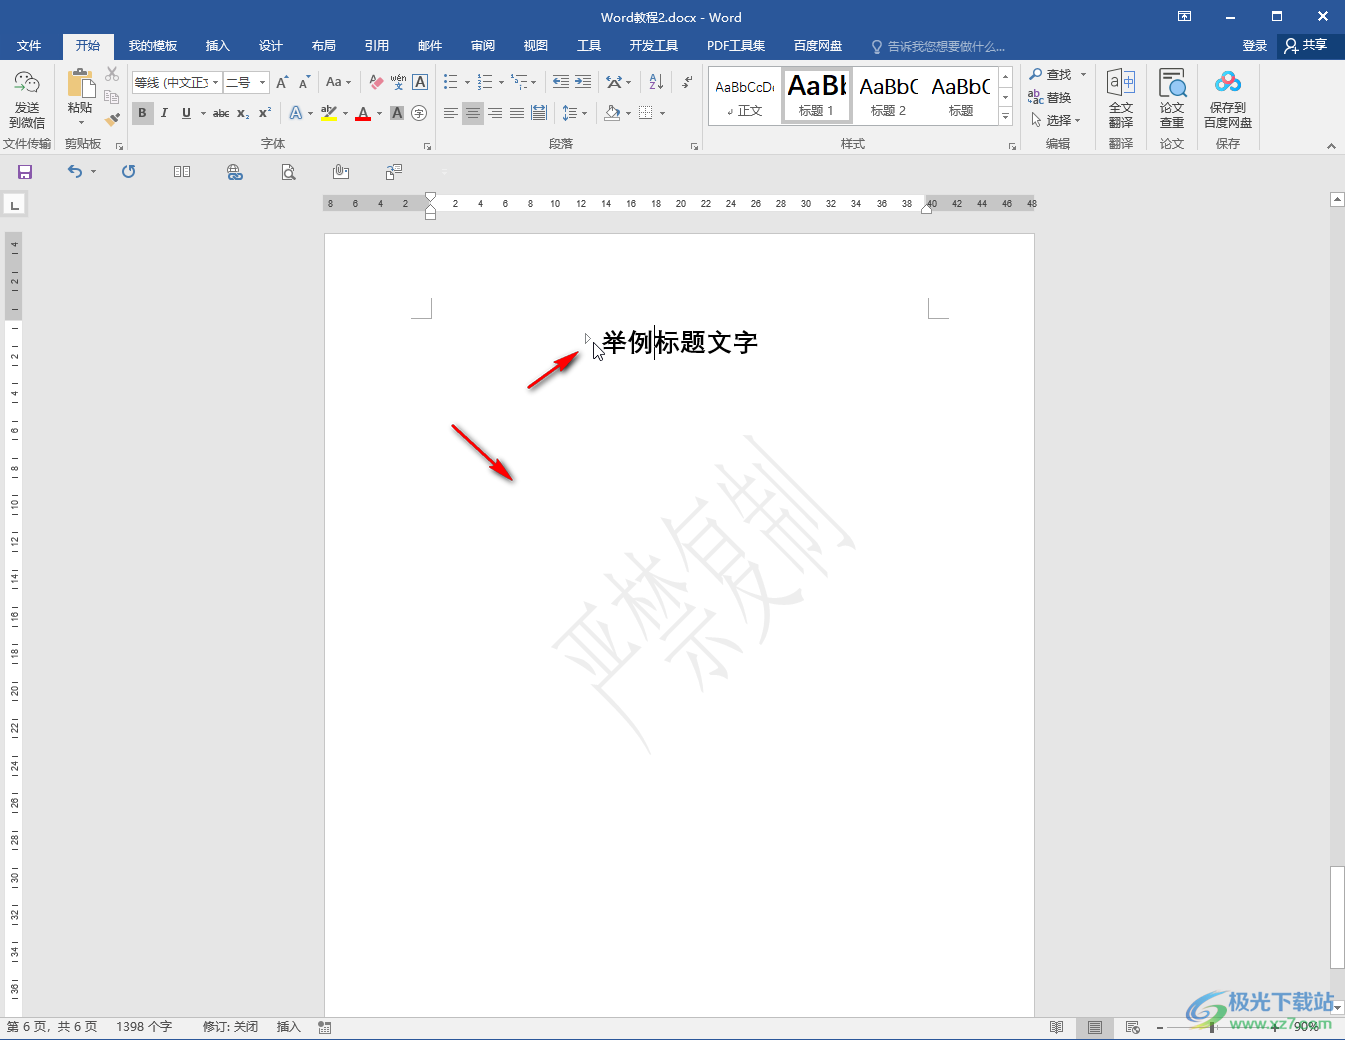Image resolution: width=1345 pixels, height=1040 pixels.
Task: Collapse the ribbon with the chevron
Action: point(1331,146)
